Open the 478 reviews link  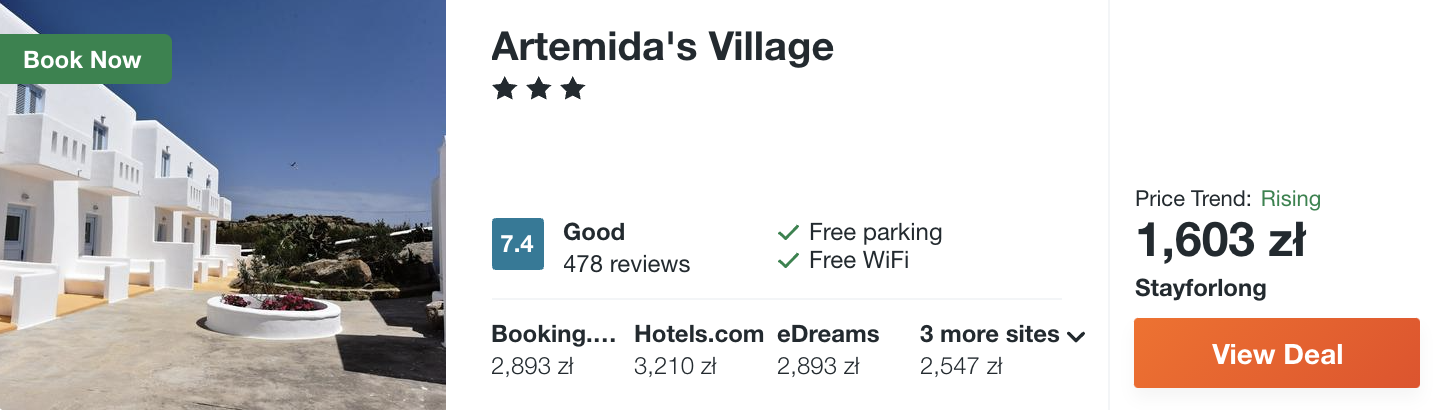tap(626, 265)
